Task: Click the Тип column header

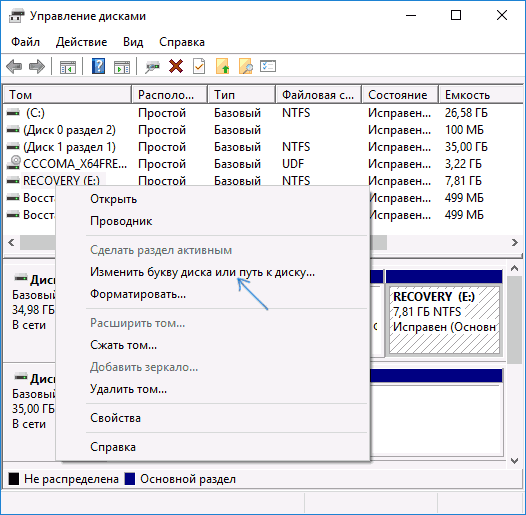Action: 242,95
